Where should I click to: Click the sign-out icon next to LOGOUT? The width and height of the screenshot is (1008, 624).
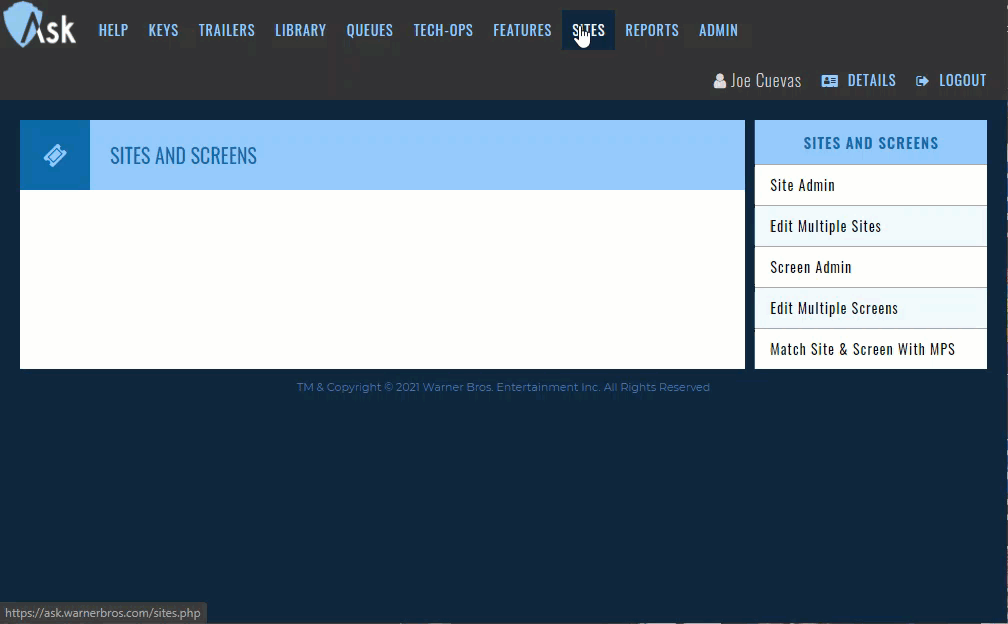coord(922,80)
